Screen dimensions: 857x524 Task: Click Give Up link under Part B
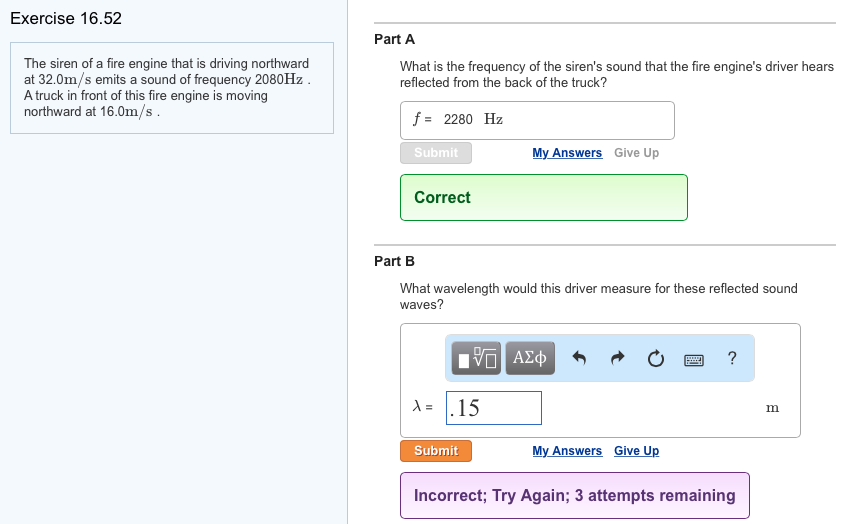(x=636, y=451)
